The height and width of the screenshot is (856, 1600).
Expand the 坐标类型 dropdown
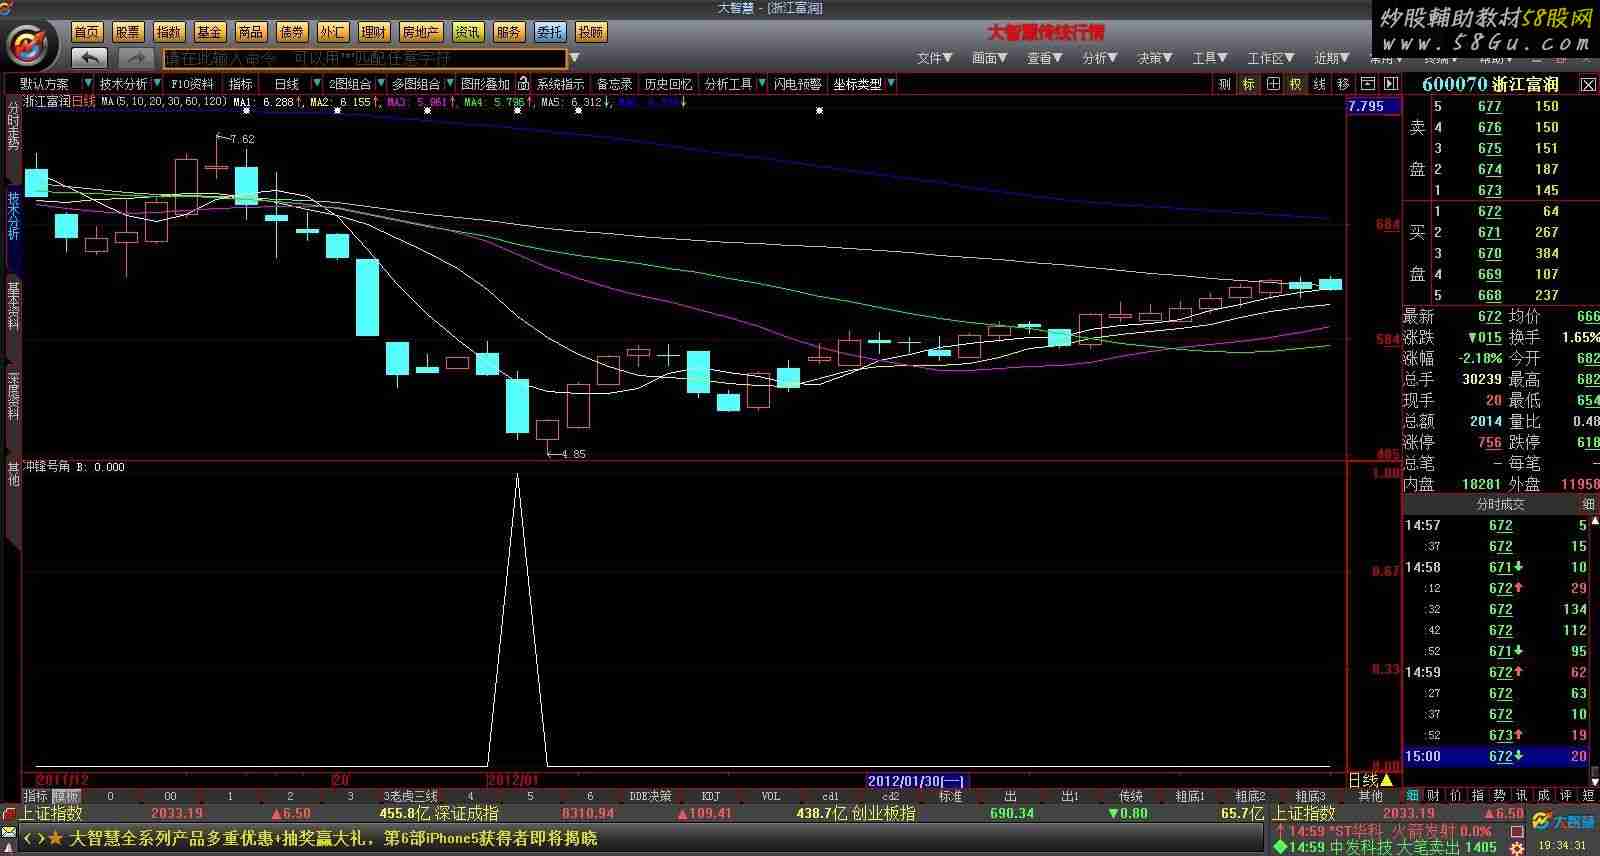pyautogui.click(x=891, y=84)
